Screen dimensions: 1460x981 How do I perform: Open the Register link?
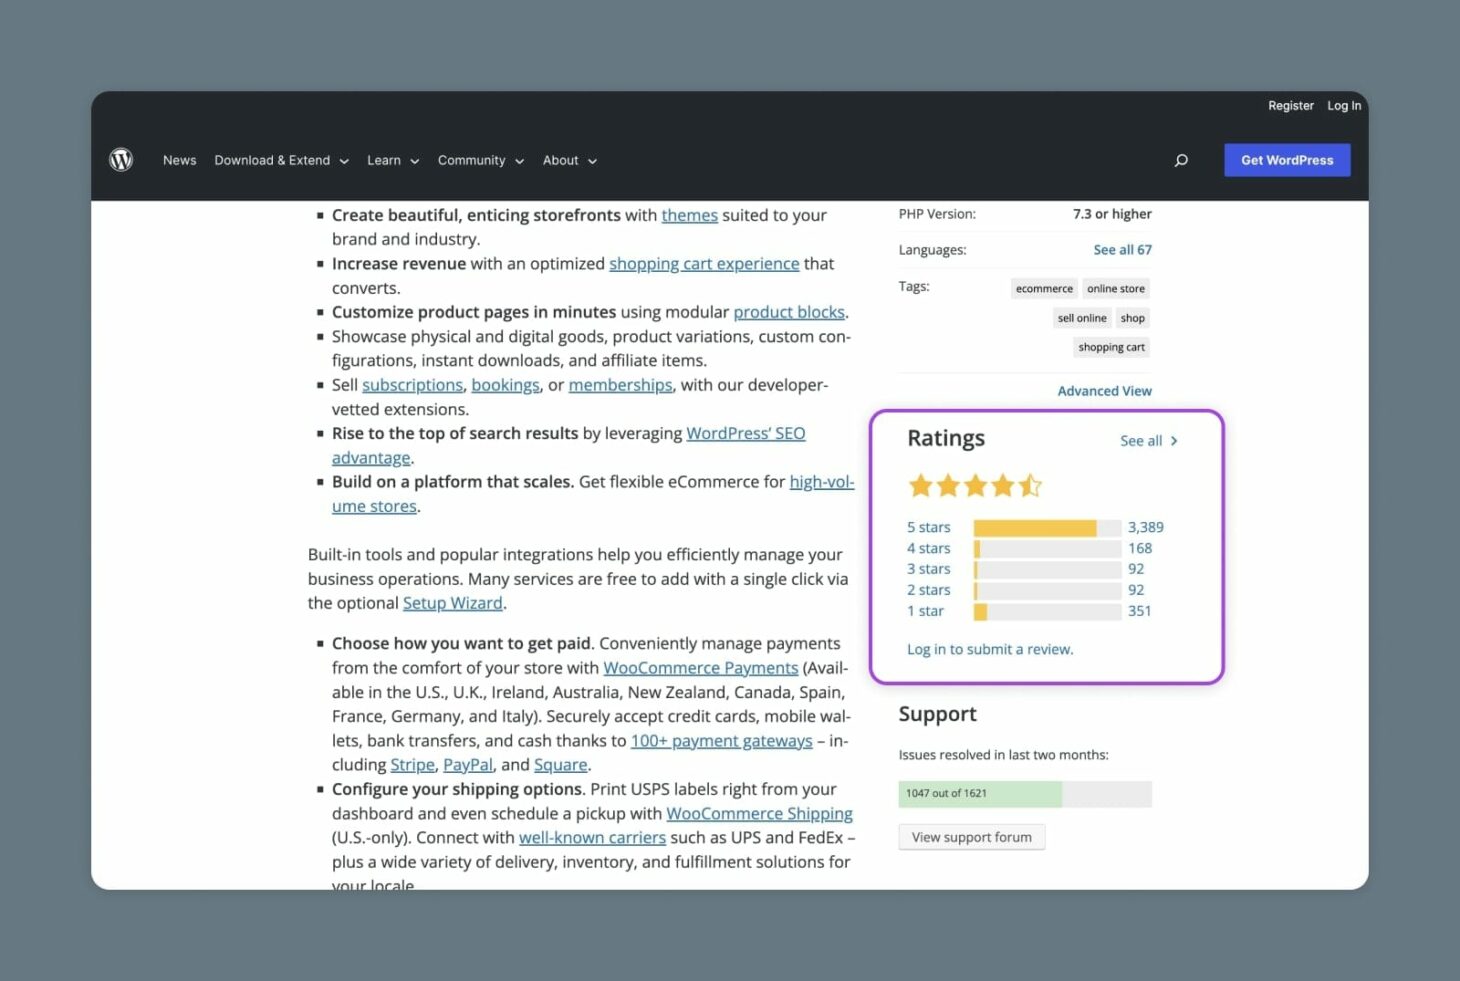point(1290,105)
